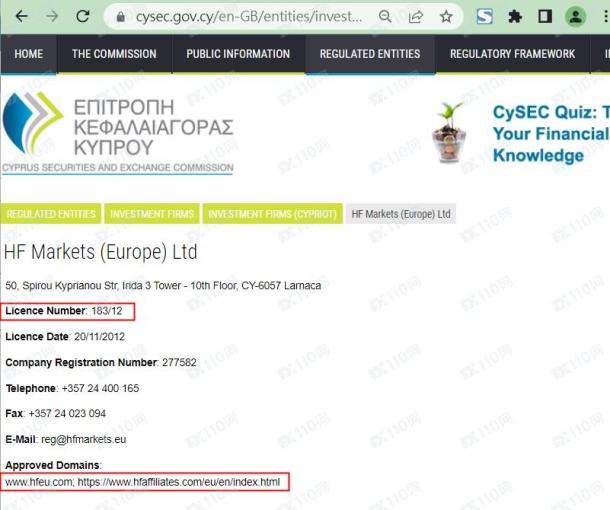Click fax number +357 24 023 094
Image resolution: width=610 pixels, height=510 pixels.
[67, 414]
